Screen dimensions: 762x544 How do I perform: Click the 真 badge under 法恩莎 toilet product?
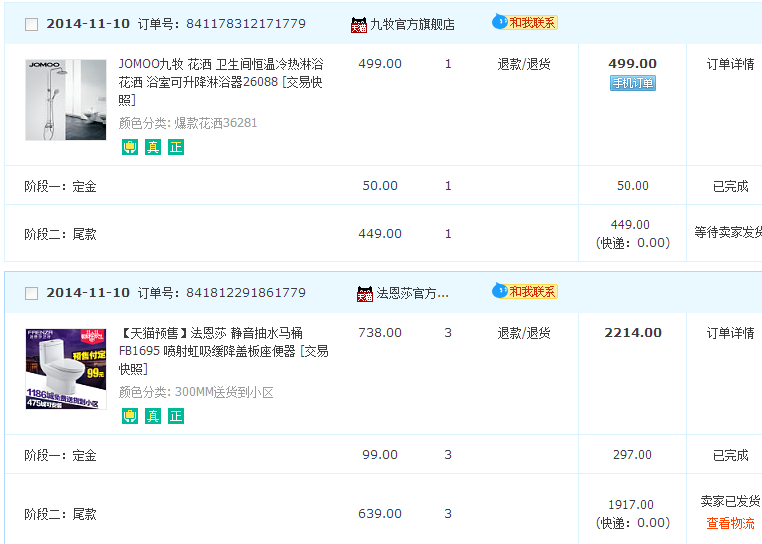tap(152, 416)
